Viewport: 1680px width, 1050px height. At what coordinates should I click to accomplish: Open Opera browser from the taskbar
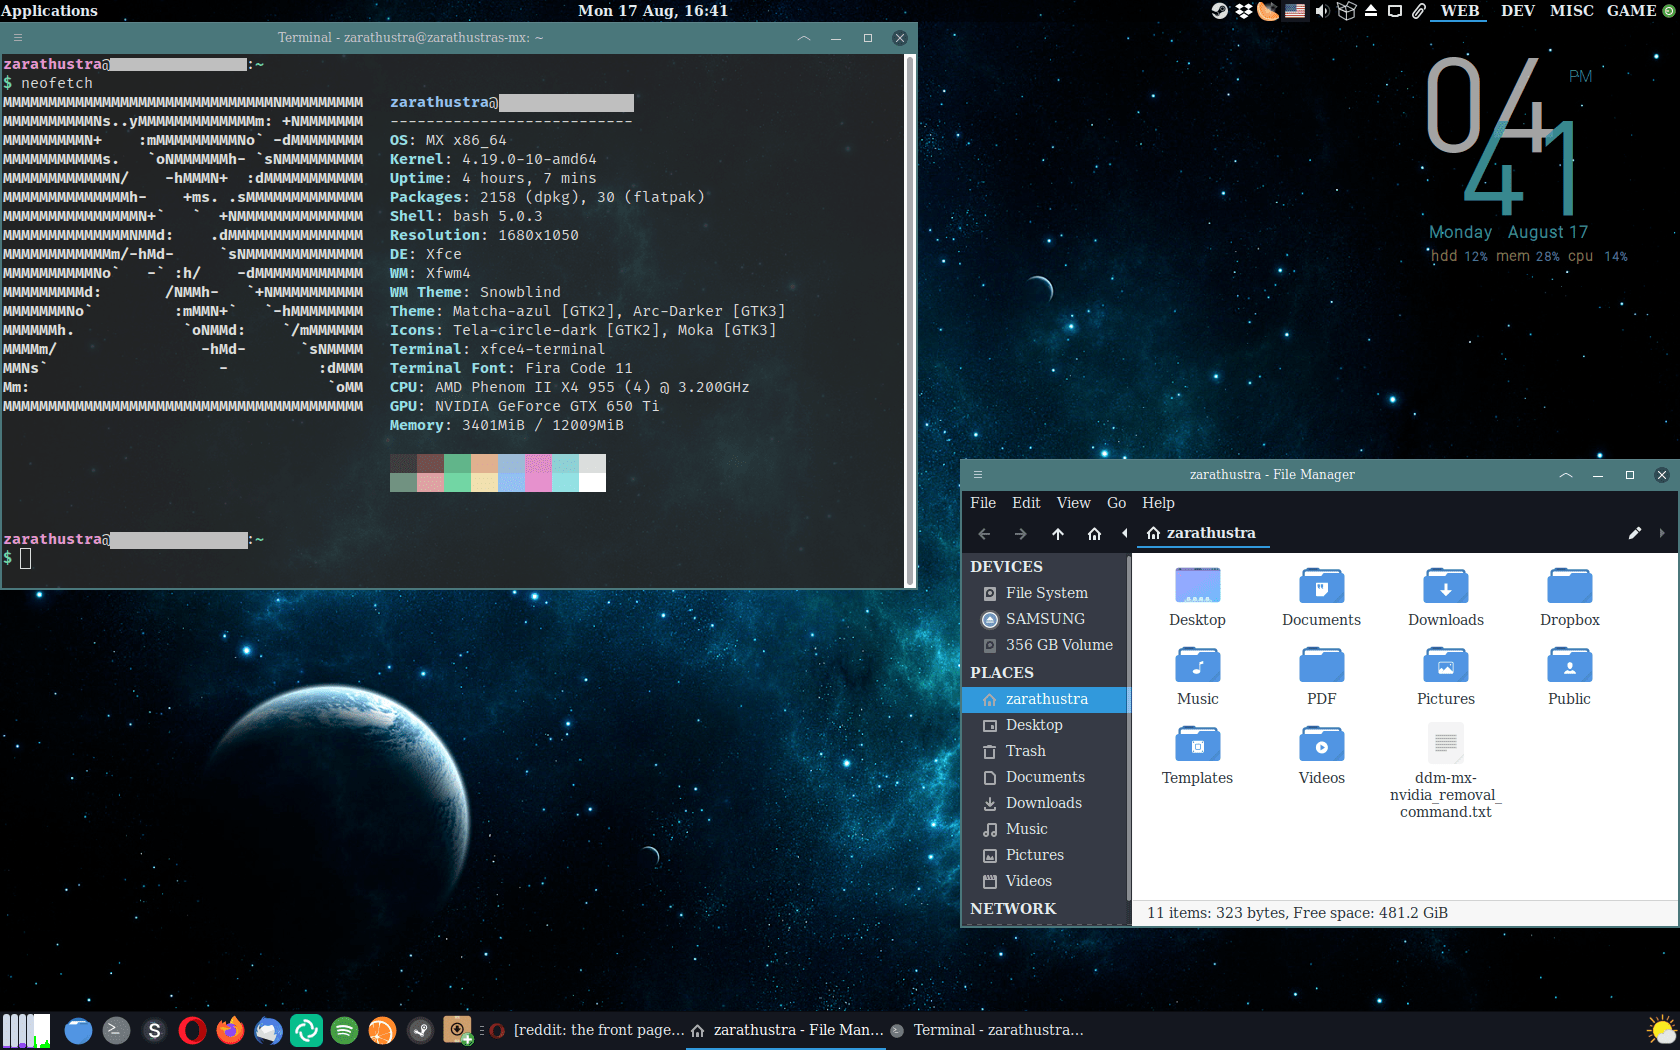192,1030
